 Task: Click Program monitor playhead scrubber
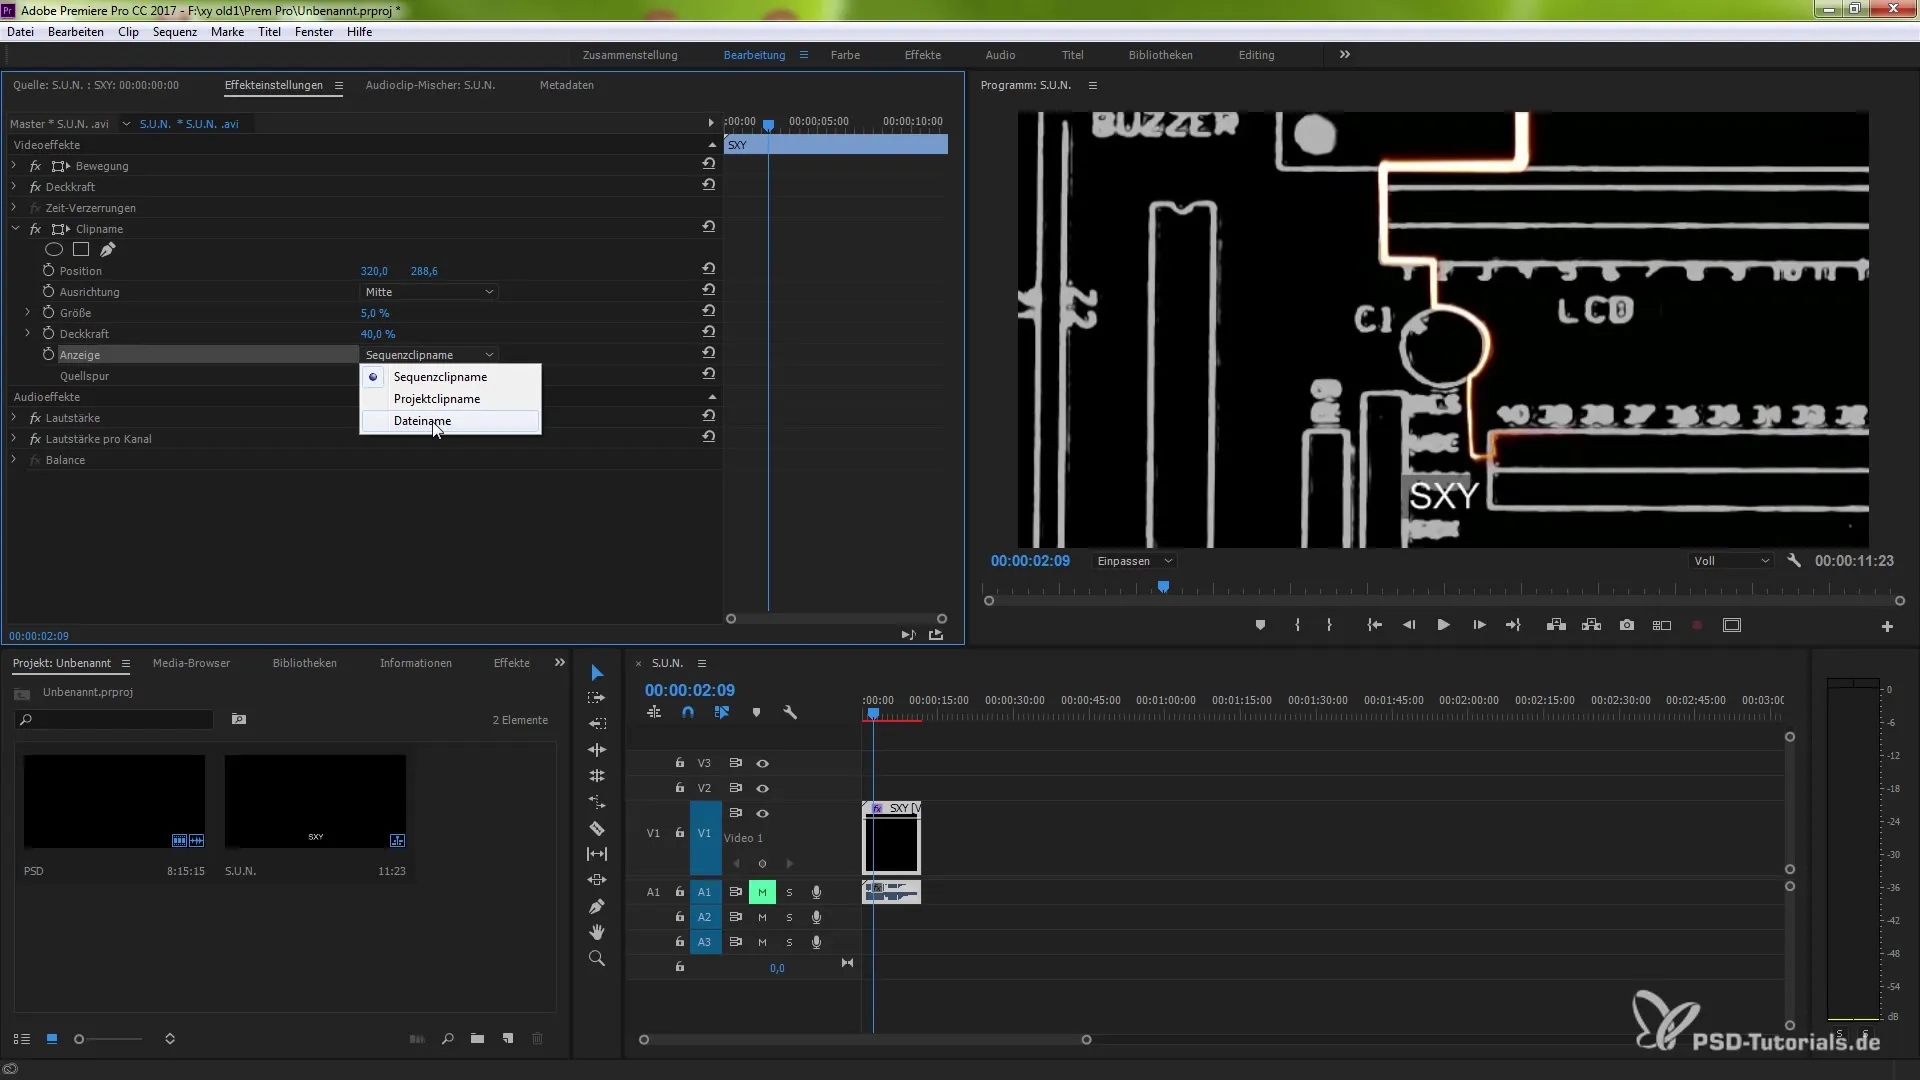click(x=1163, y=588)
